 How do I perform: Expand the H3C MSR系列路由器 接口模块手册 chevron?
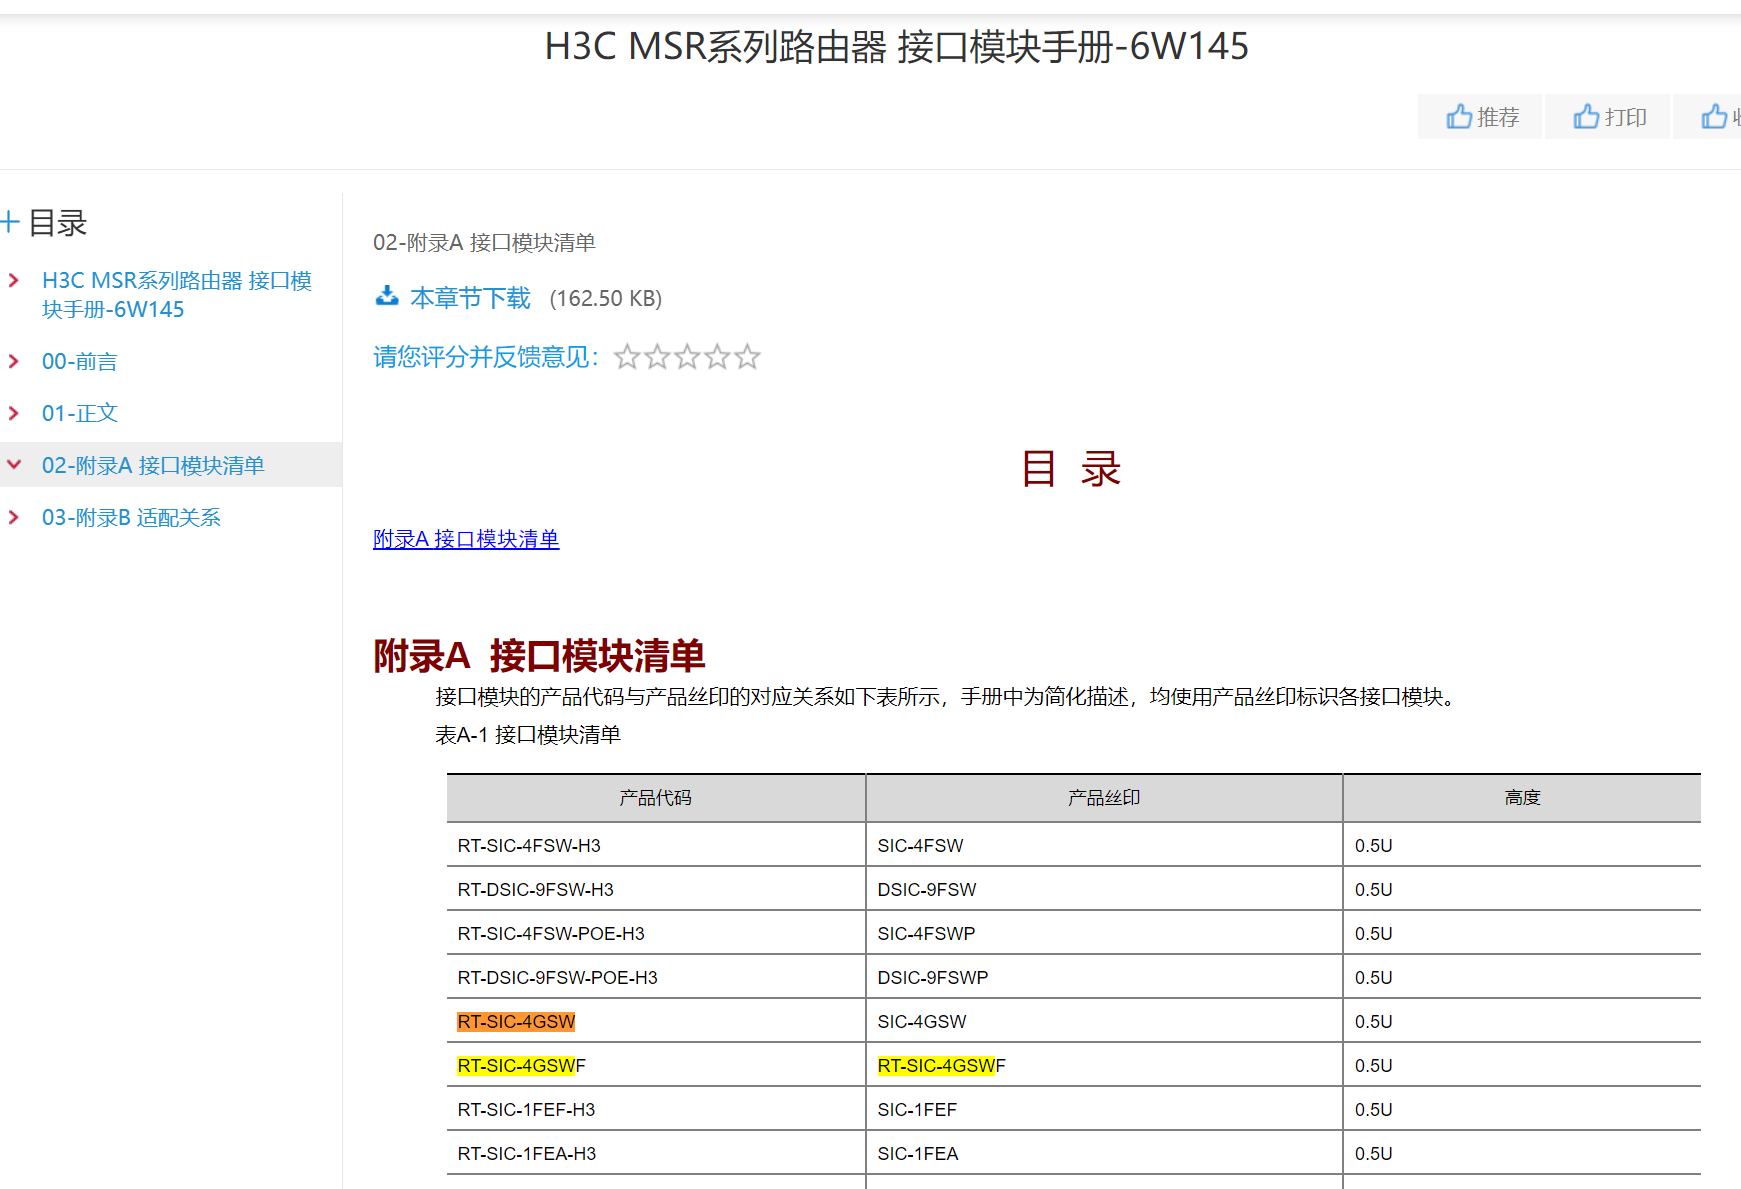[x=14, y=281]
